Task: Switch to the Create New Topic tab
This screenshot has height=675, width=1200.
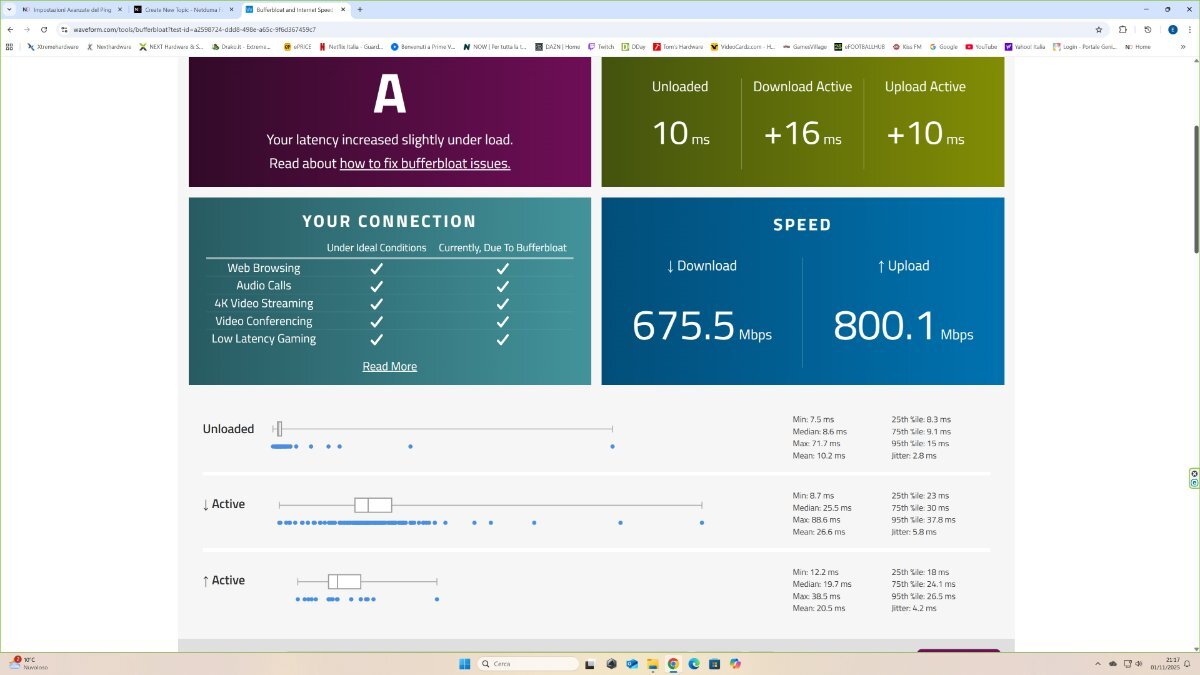Action: pyautogui.click(x=180, y=9)
